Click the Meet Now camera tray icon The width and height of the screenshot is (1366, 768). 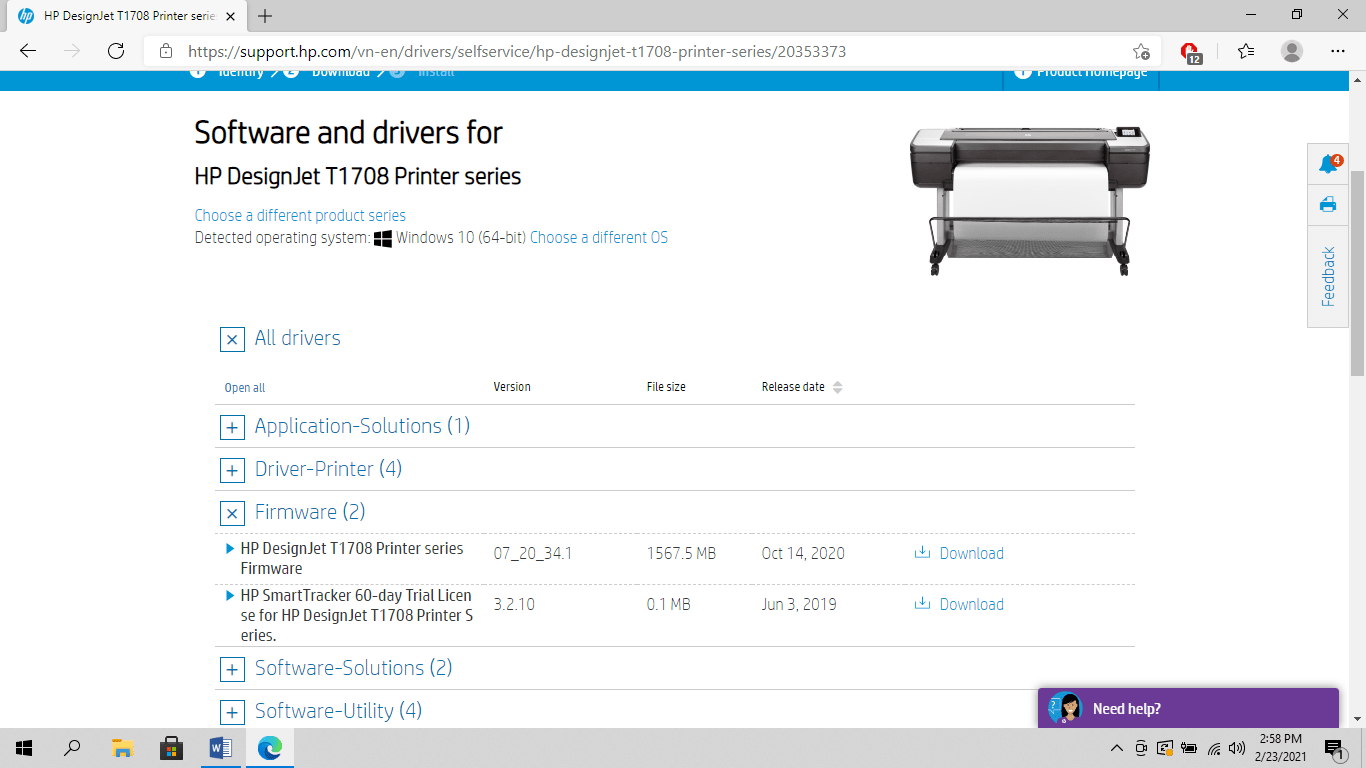[1142, 748]
